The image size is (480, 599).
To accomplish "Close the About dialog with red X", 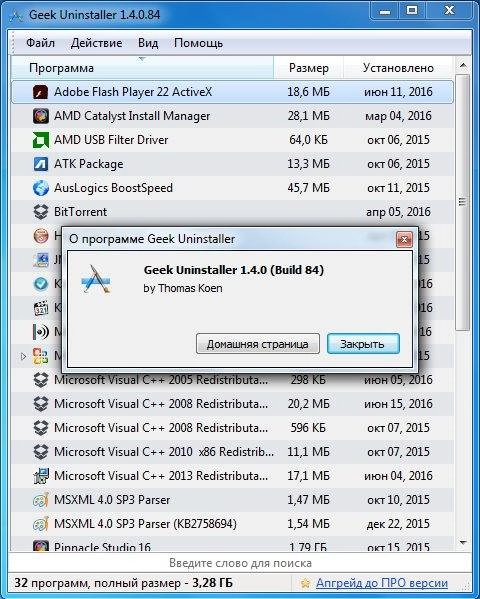I will (x=404, y=240).
